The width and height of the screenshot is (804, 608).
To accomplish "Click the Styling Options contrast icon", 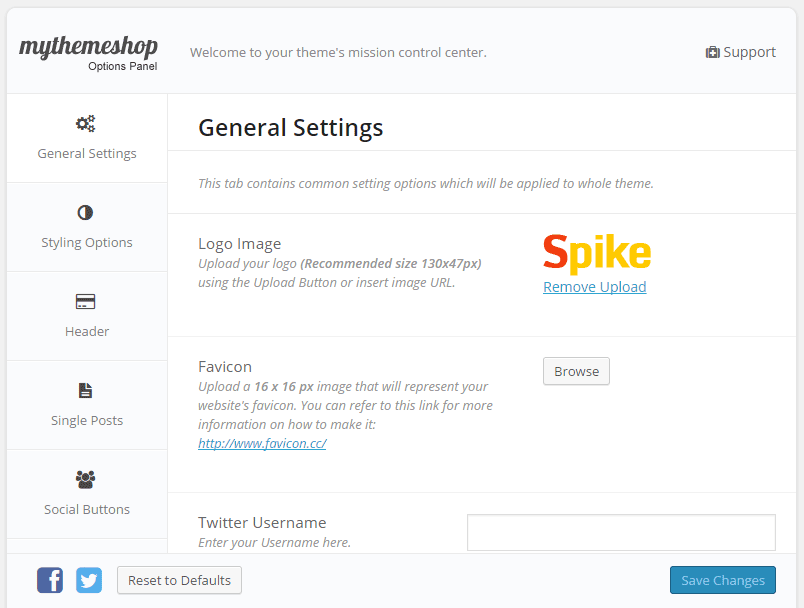I will [86, 213].
